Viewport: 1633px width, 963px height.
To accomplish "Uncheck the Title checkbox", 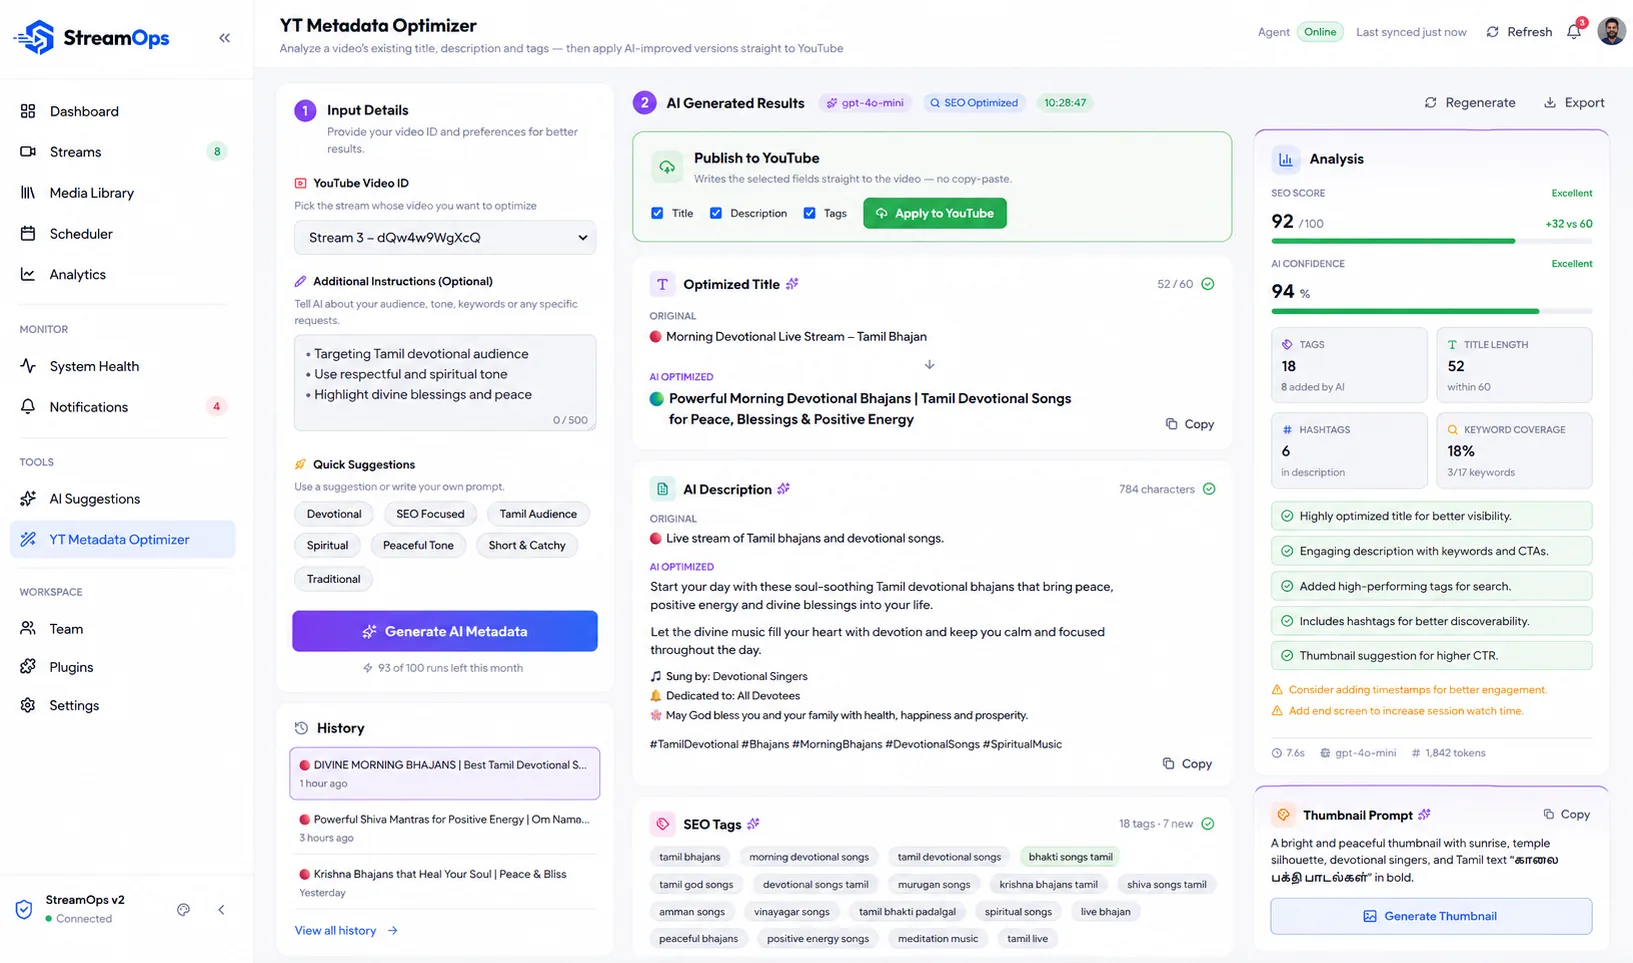I will click(657, 213).
